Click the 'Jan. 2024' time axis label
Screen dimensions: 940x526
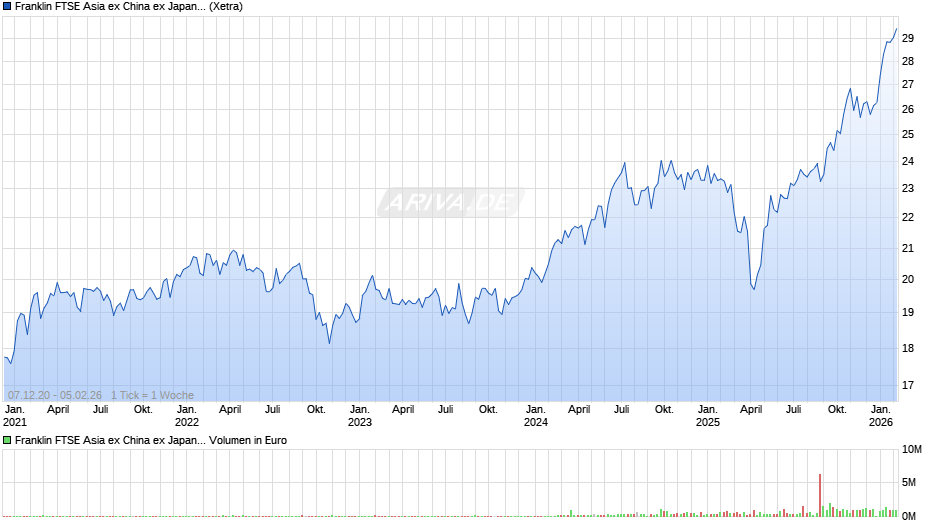coord(535,416)
